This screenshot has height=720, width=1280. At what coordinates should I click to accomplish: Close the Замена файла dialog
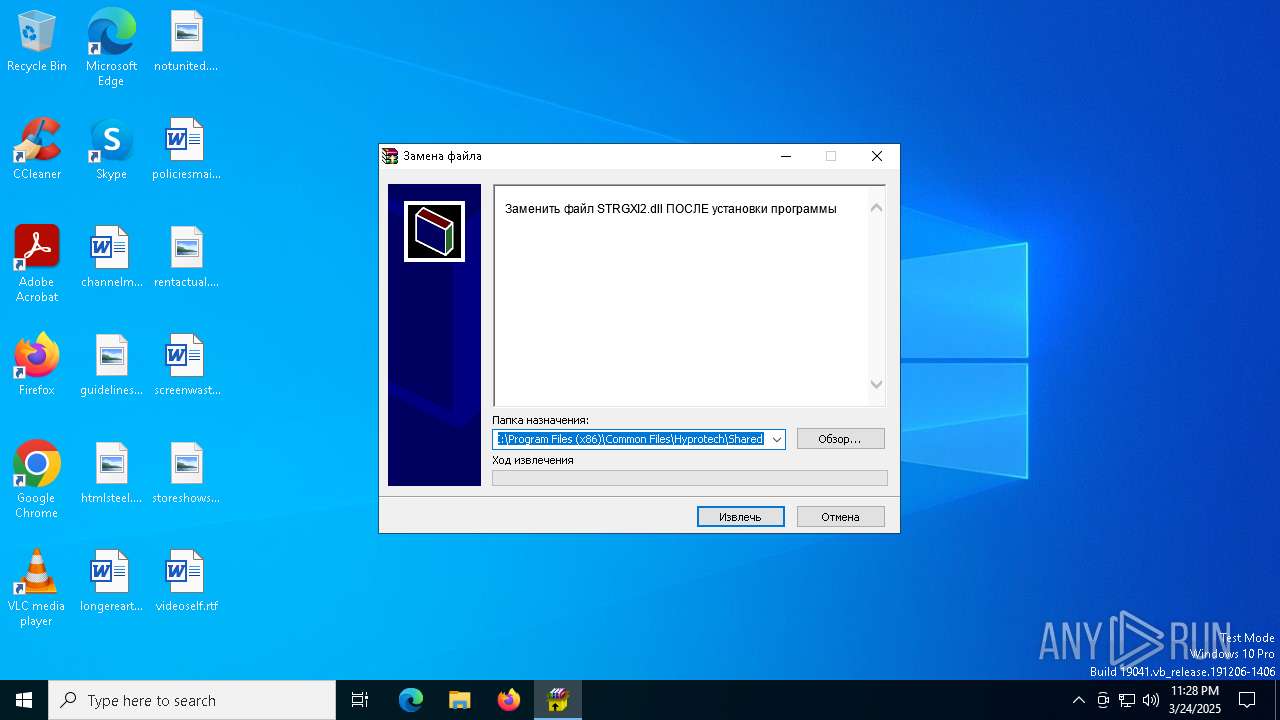coord(877,156)
